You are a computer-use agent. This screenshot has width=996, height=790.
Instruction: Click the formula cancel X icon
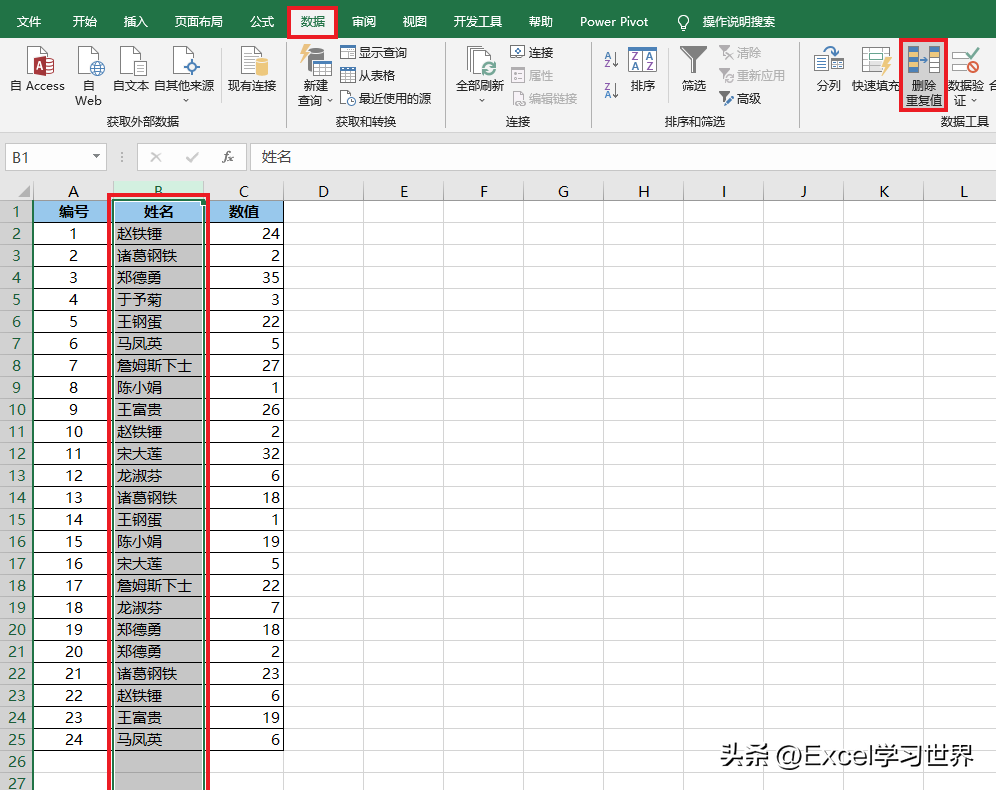tap(156, 157)
